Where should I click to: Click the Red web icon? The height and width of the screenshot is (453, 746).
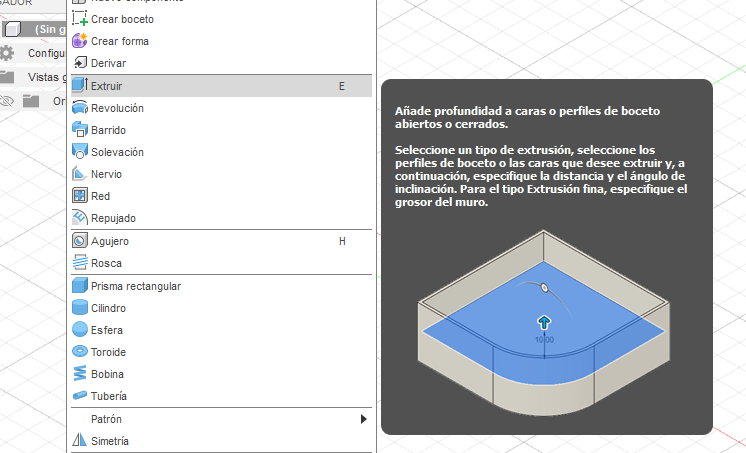coord(79,196)
